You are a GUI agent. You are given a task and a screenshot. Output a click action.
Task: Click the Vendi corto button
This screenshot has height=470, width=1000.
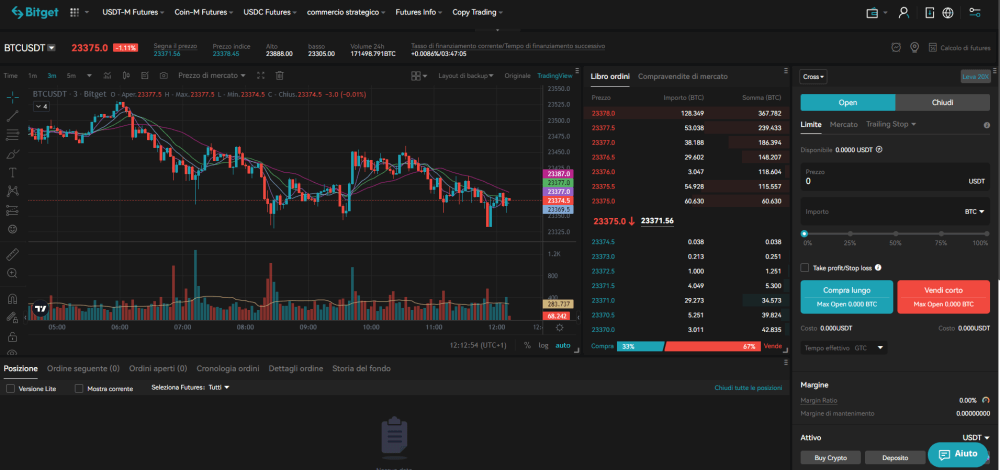[x=943, y=297]
